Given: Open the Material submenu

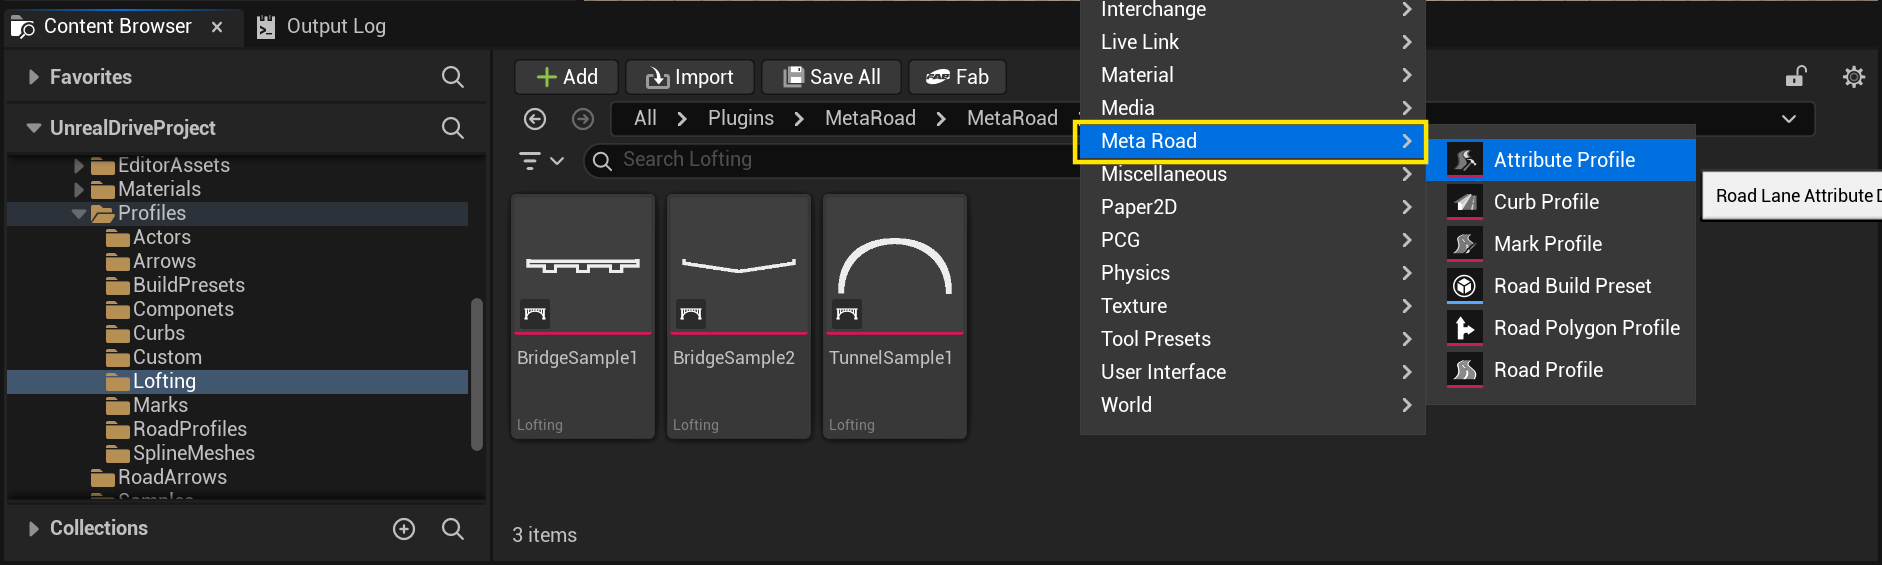Looking at the screenshot, I should click(1252, 75).
